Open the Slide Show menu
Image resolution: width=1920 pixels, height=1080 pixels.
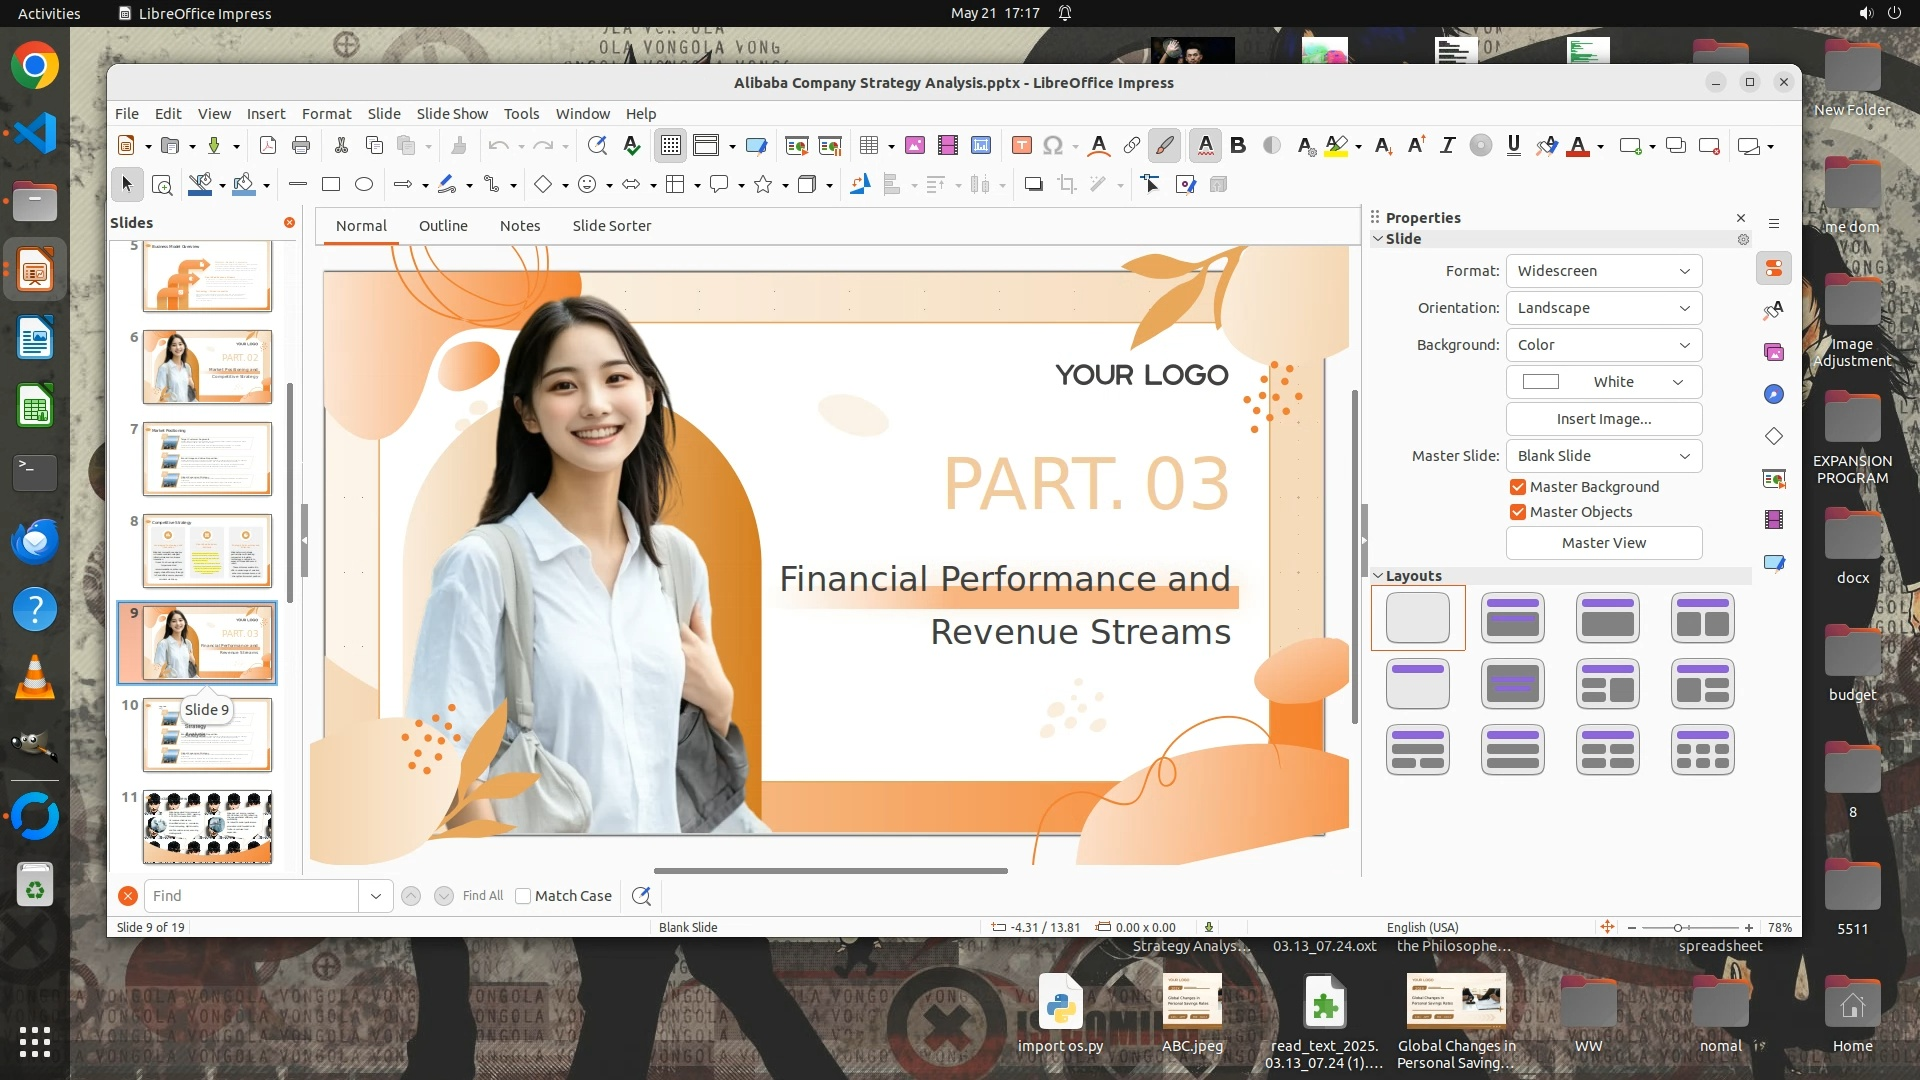[x=452, y=114]
